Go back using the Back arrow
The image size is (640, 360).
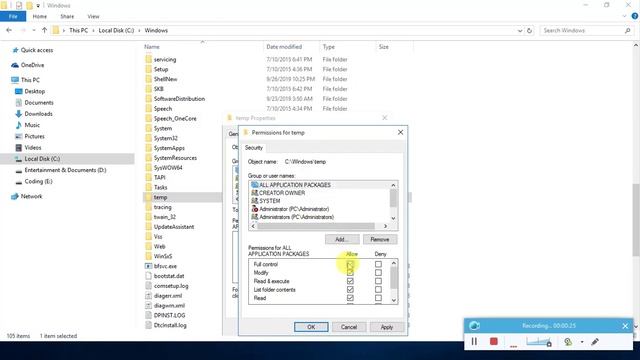pos(9,30)
